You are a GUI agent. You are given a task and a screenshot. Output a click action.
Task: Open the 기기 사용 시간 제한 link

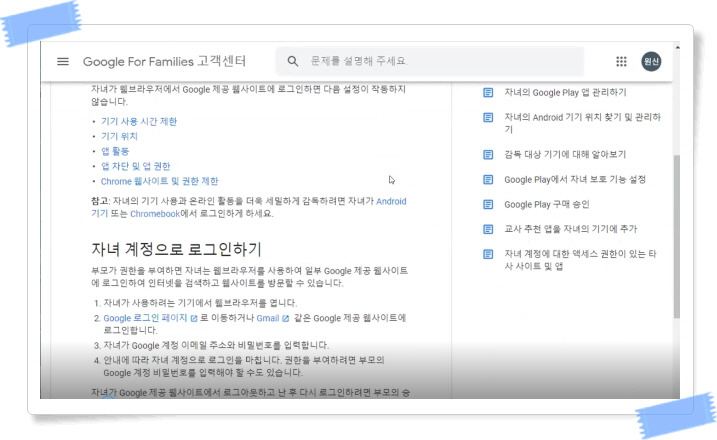pyautogui.click(x=139, y=122)
